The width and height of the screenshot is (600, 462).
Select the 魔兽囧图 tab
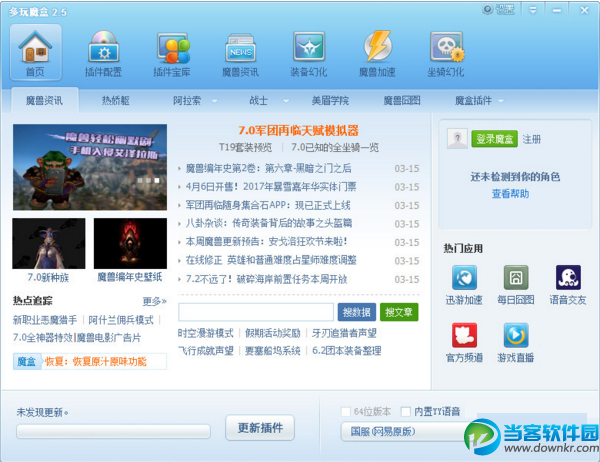click(402, 101)
